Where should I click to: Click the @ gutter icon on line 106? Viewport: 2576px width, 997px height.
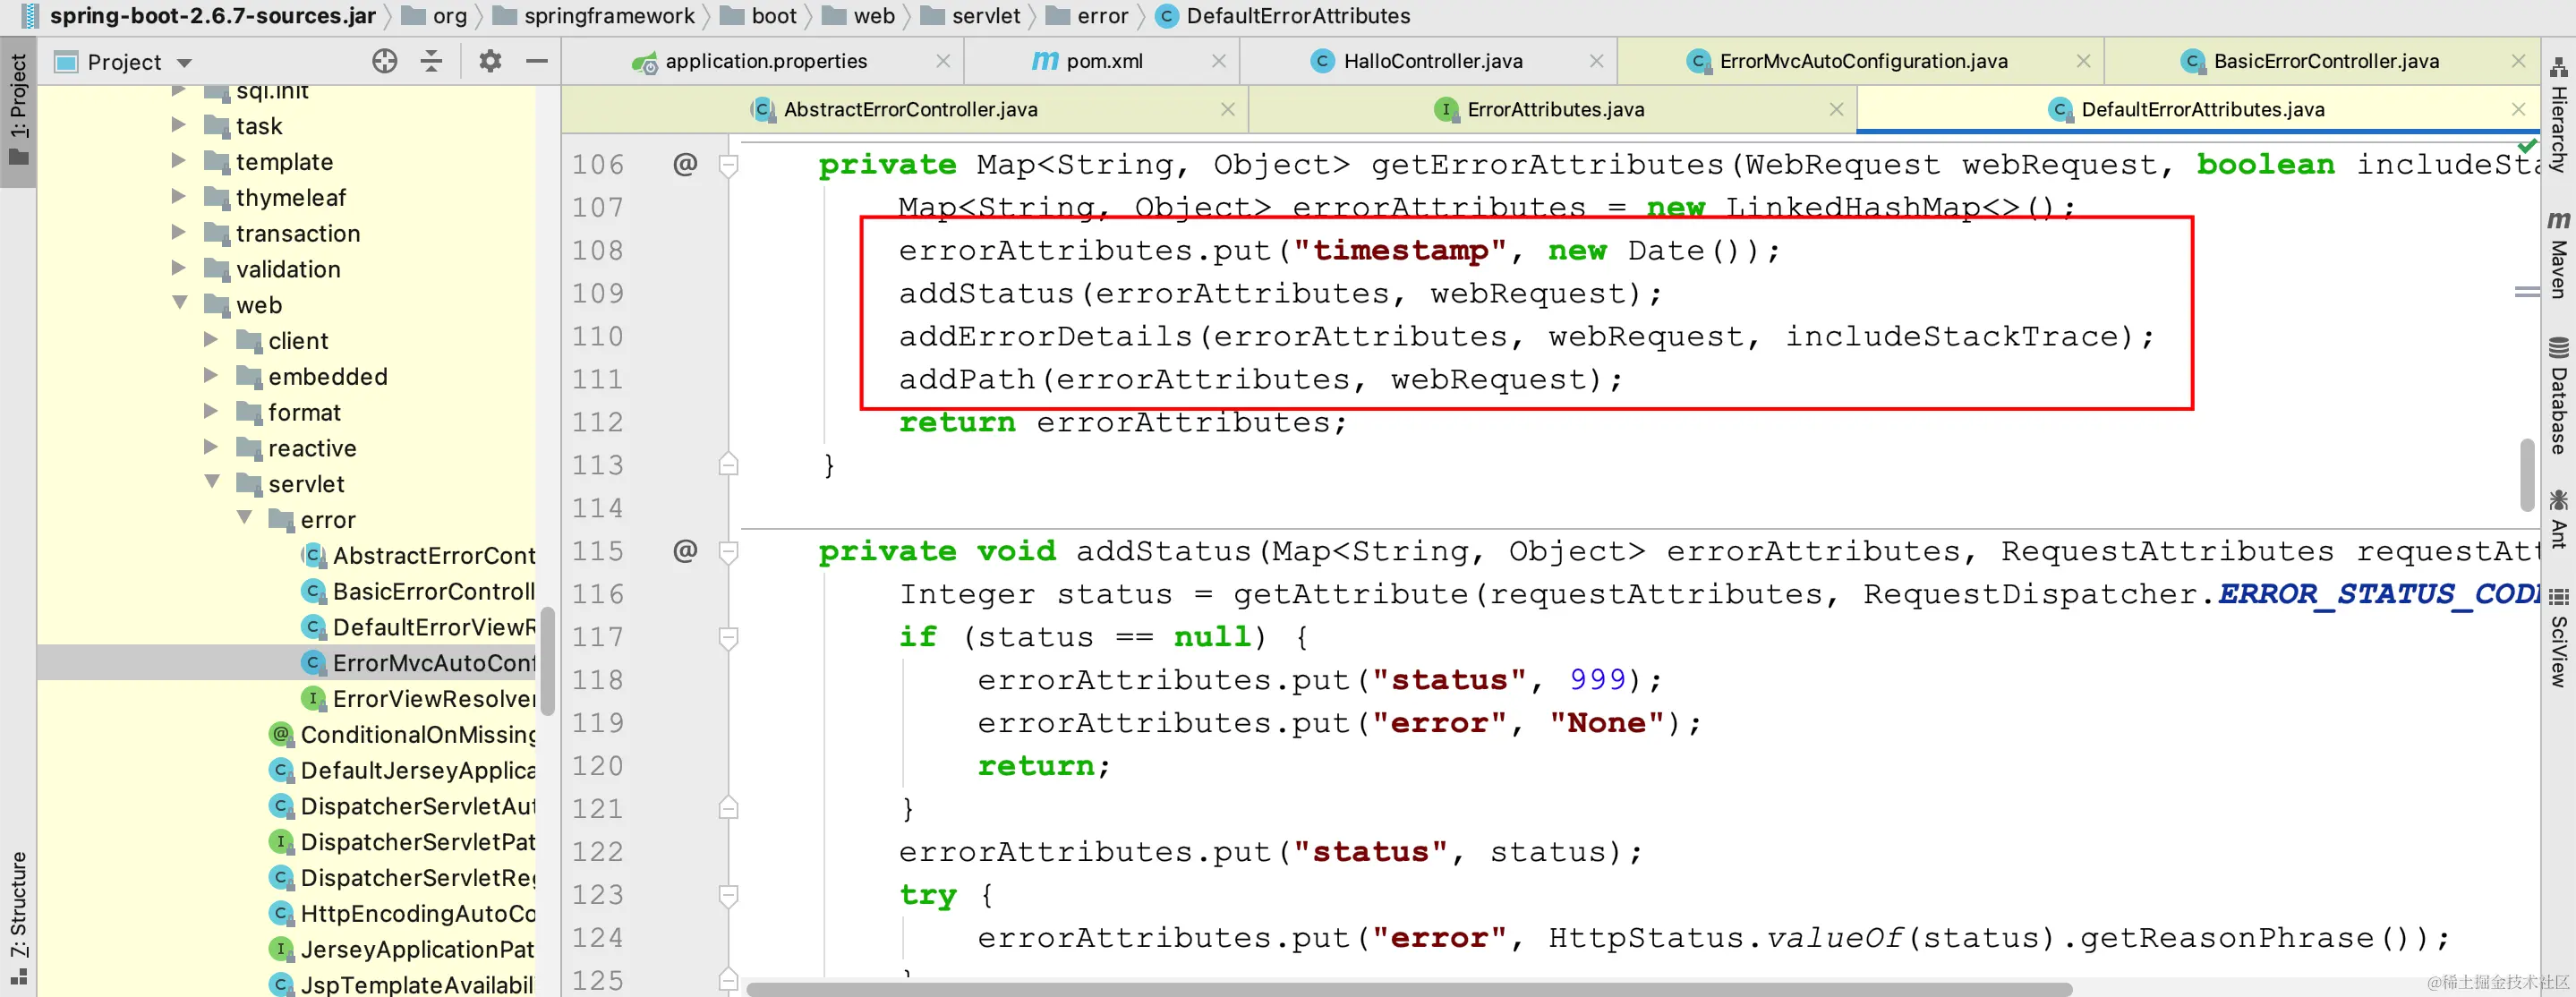[x=685, y=164]
